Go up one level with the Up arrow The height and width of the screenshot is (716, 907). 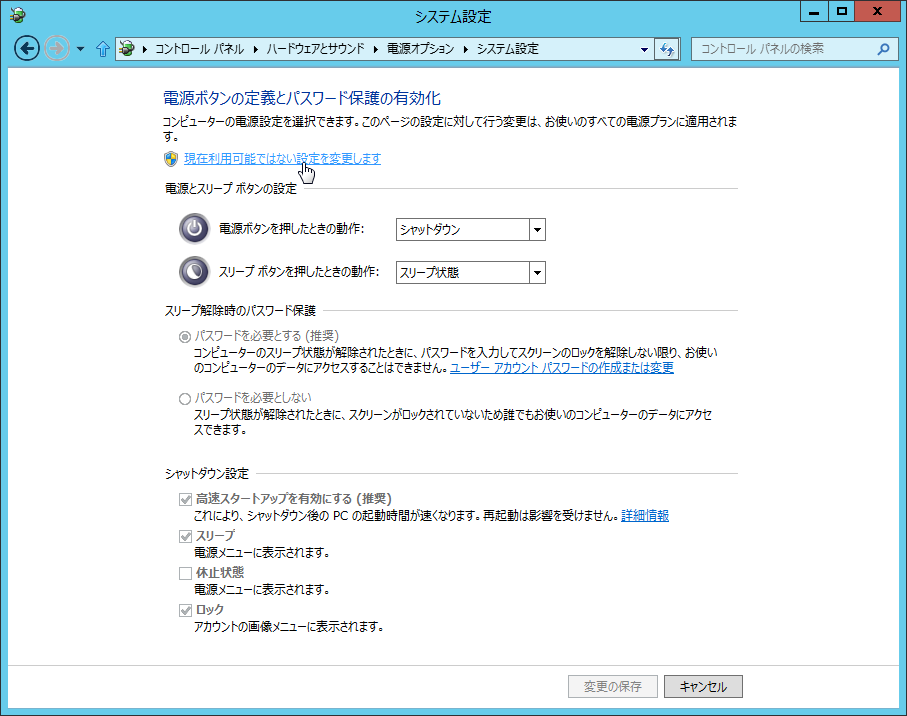pos(102,49)
